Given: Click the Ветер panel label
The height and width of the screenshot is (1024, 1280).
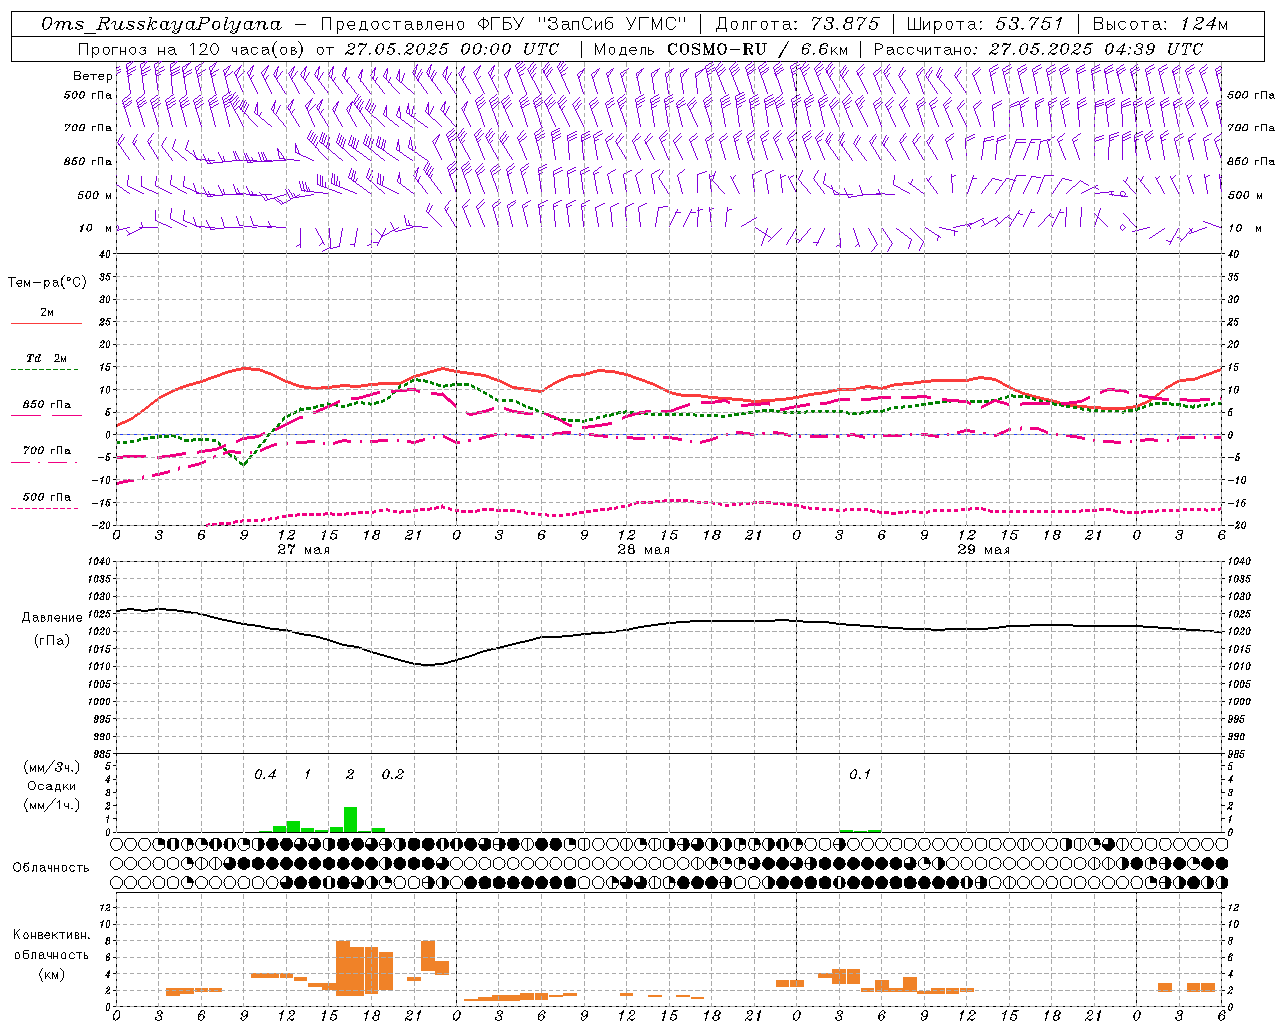Looking at the screenshot, I should [x=93, y=76].
